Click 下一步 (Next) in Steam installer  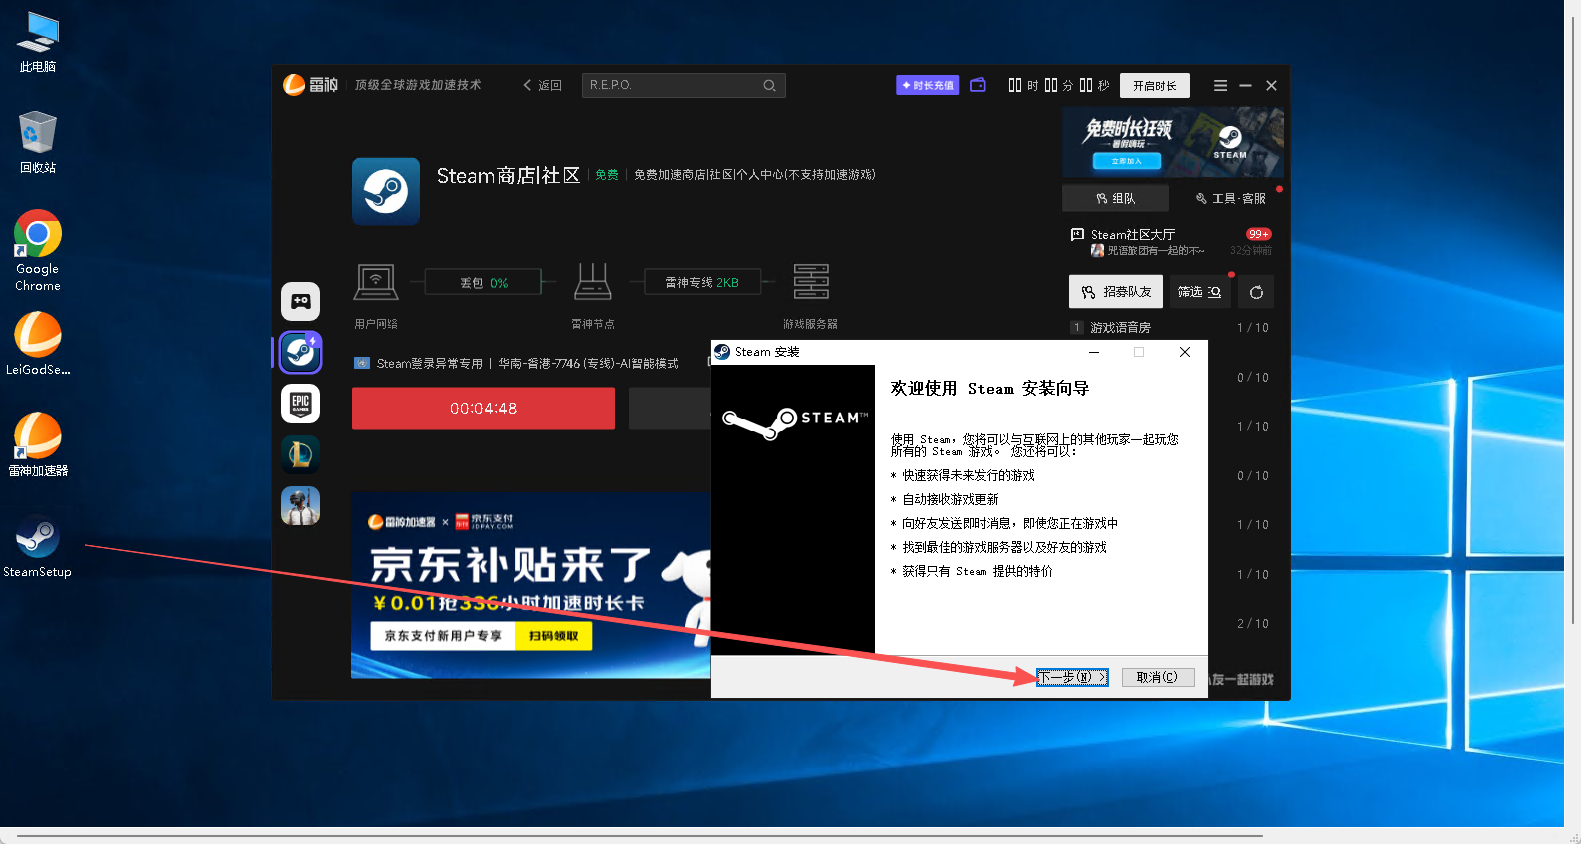[x=1072, y=677]
